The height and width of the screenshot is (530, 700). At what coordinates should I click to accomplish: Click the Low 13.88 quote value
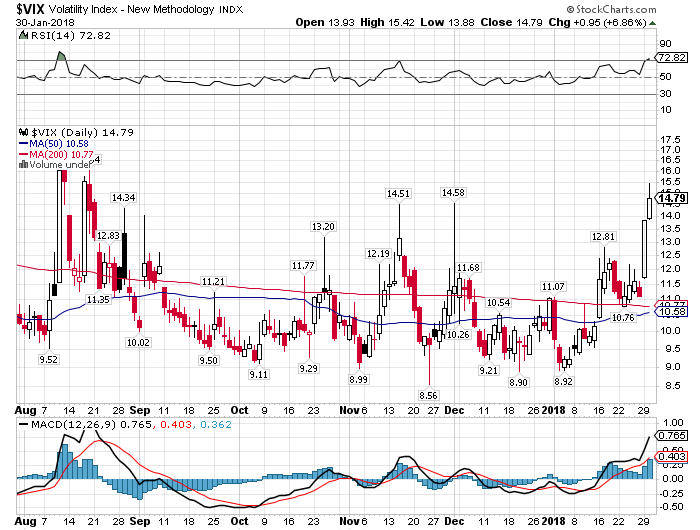(x=447, y=22)
